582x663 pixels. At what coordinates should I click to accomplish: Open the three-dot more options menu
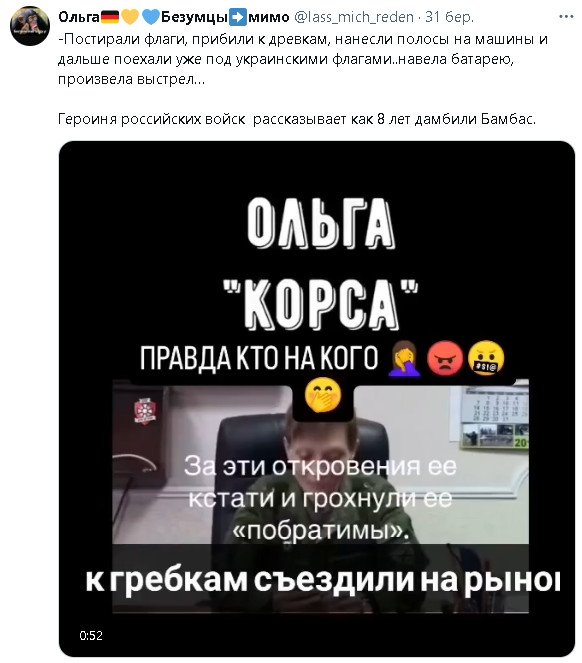pyautogui.click(x=566, y=16)
